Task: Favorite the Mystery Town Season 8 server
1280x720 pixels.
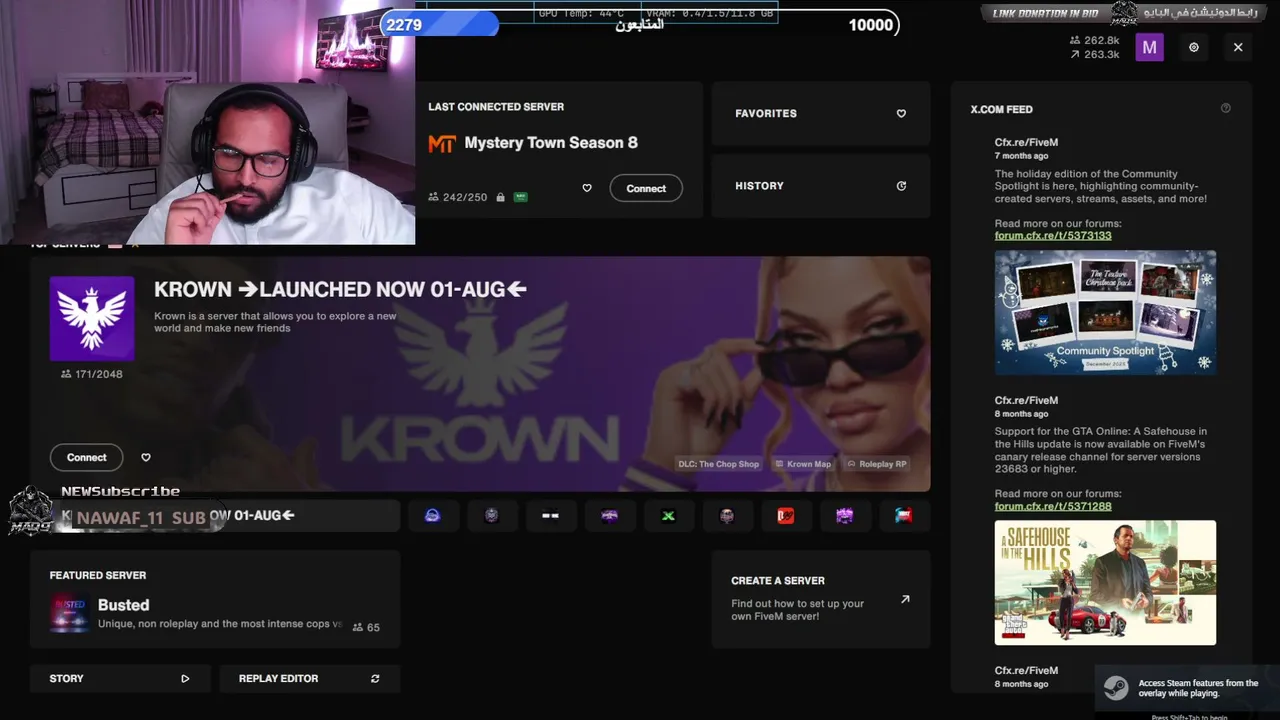Action: pos(587,188)
